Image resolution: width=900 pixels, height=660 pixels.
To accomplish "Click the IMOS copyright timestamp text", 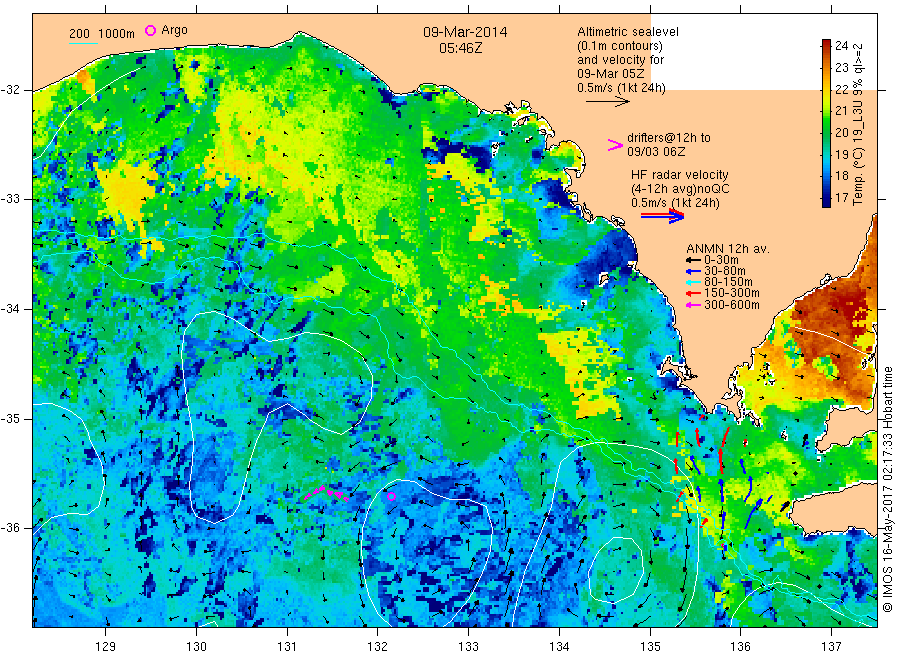I will (x=888, y=489).
